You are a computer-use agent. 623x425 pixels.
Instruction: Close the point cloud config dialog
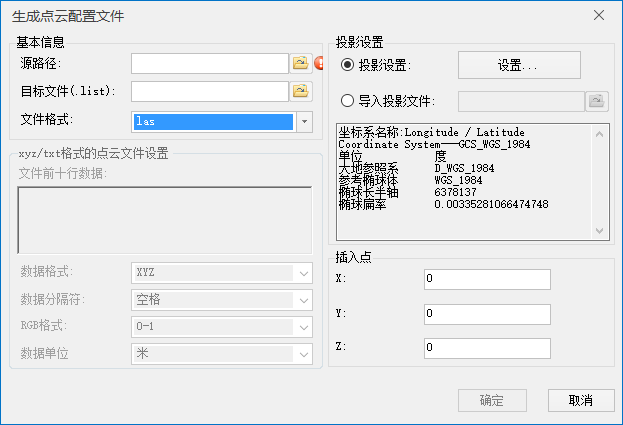(598, 16)
